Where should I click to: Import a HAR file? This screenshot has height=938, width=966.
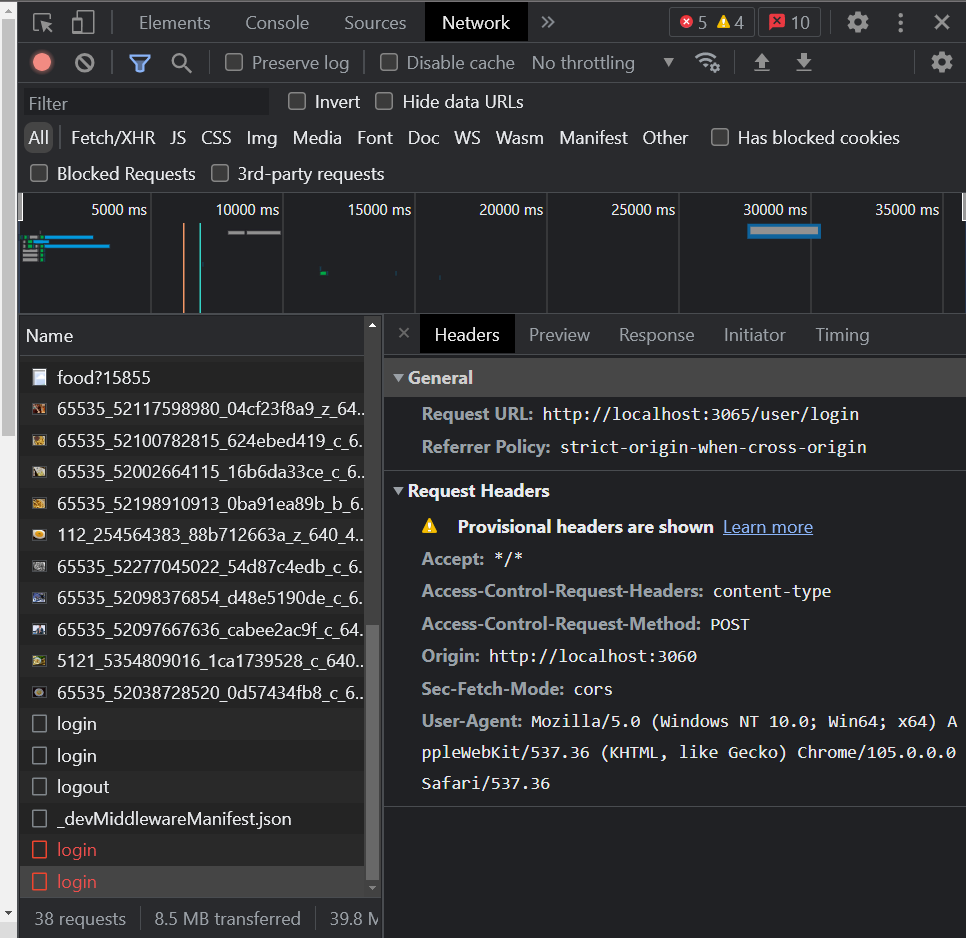(762, 62)
